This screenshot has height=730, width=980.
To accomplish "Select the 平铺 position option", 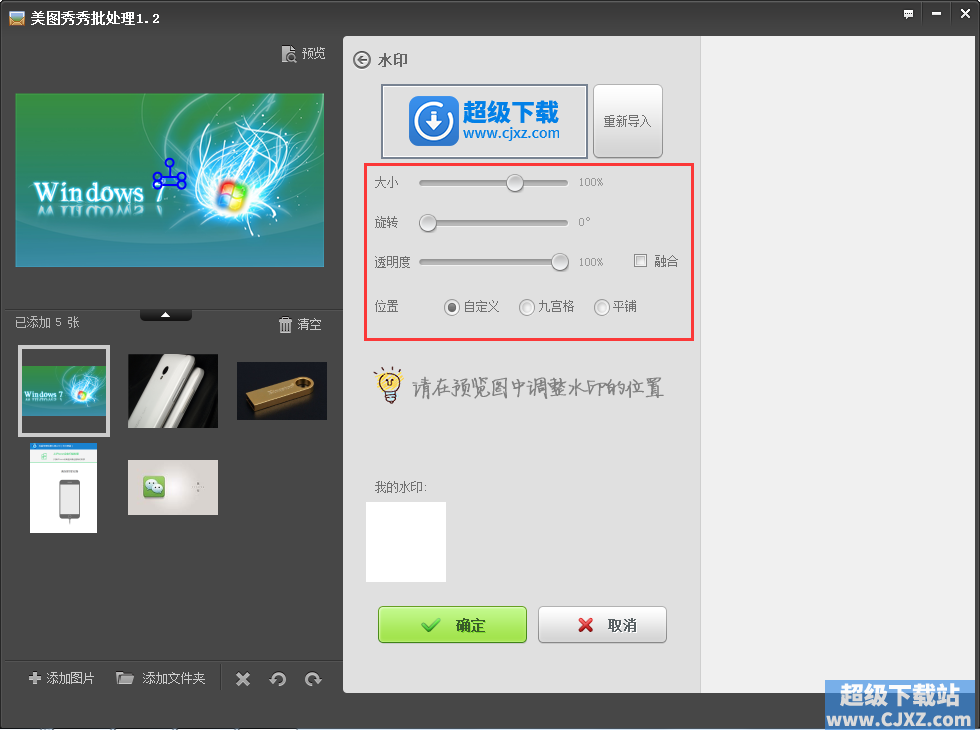I will [x=602, y=308].
